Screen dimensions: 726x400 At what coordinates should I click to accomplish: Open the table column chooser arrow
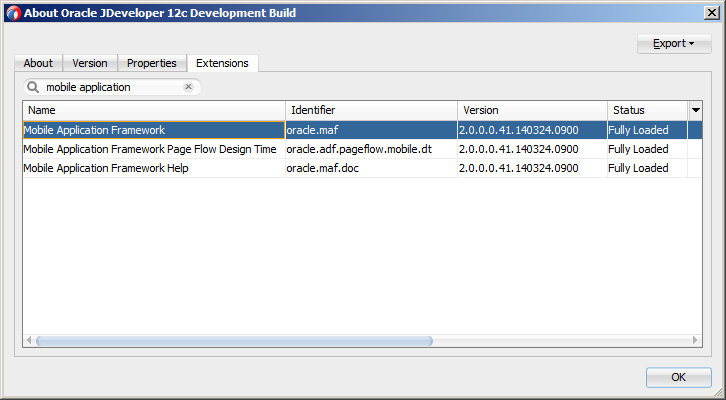[695, 110]
